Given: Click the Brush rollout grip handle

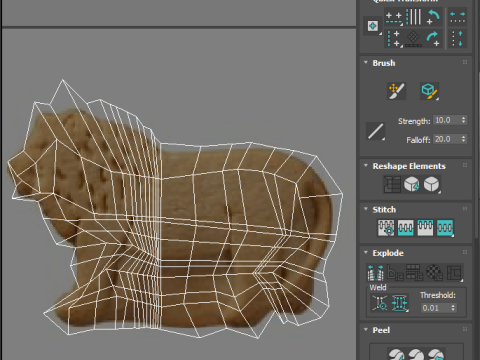Looking at the screenshot, I should click(x=465, y=62).
